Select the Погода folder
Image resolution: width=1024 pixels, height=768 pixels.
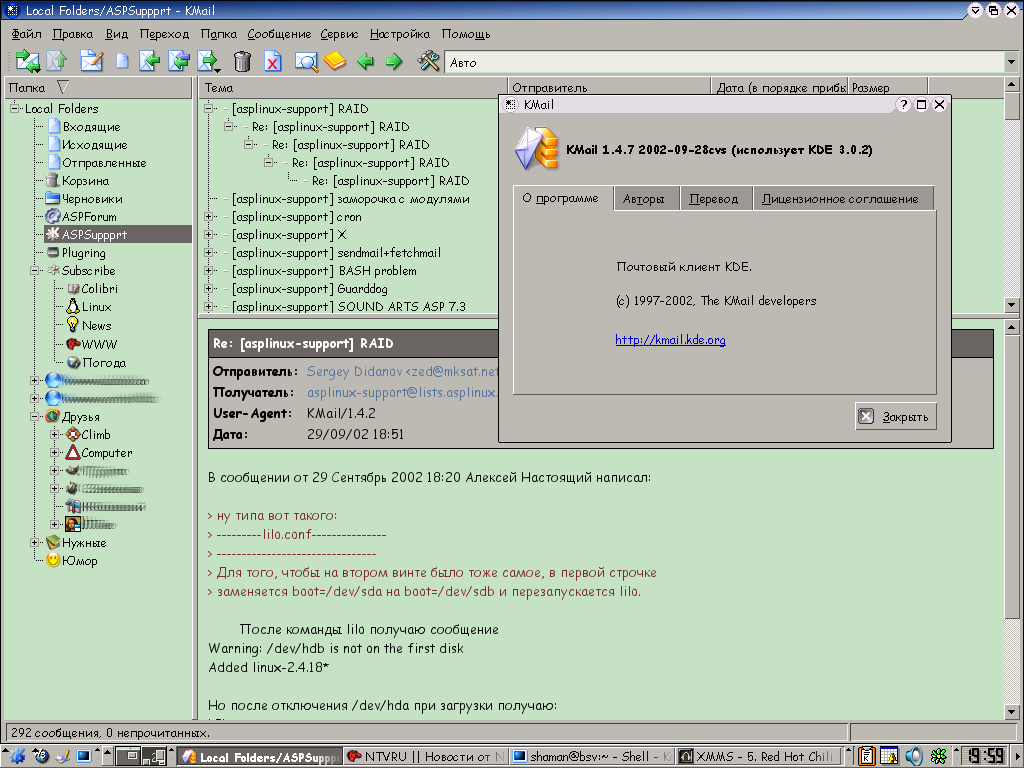(103, 362)
